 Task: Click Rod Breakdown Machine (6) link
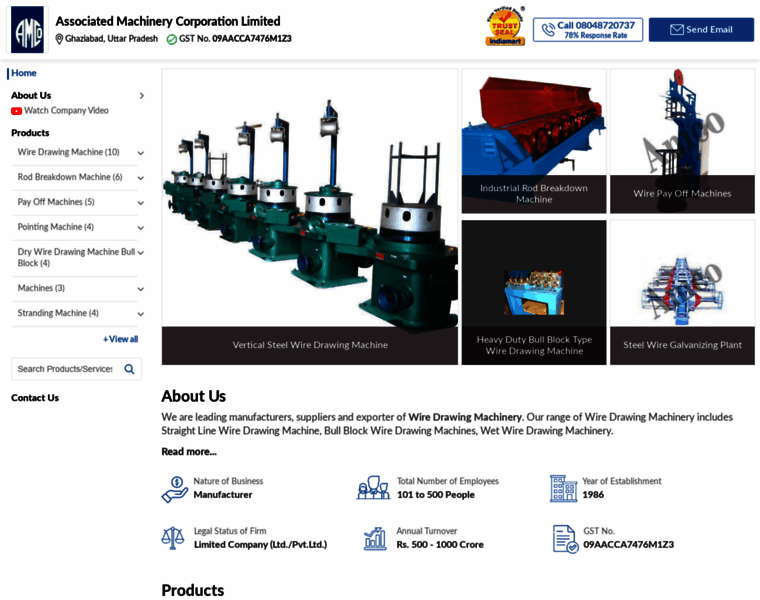pyautogui.click(x=70, y=177)
